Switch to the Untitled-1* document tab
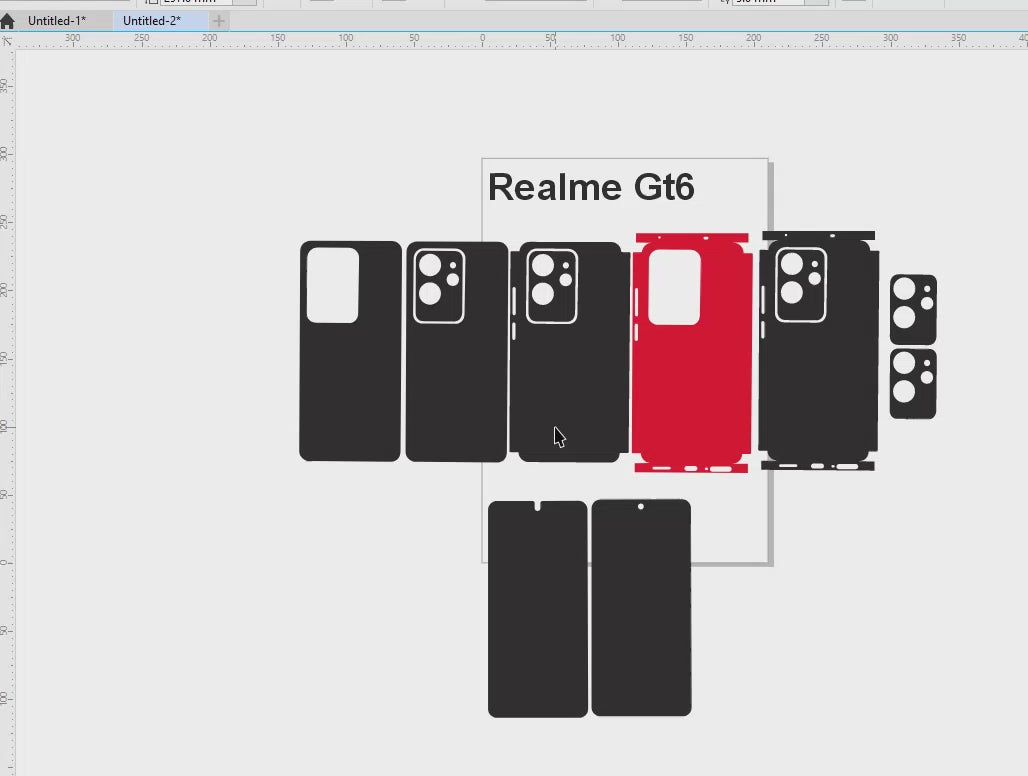 (56, 21)
